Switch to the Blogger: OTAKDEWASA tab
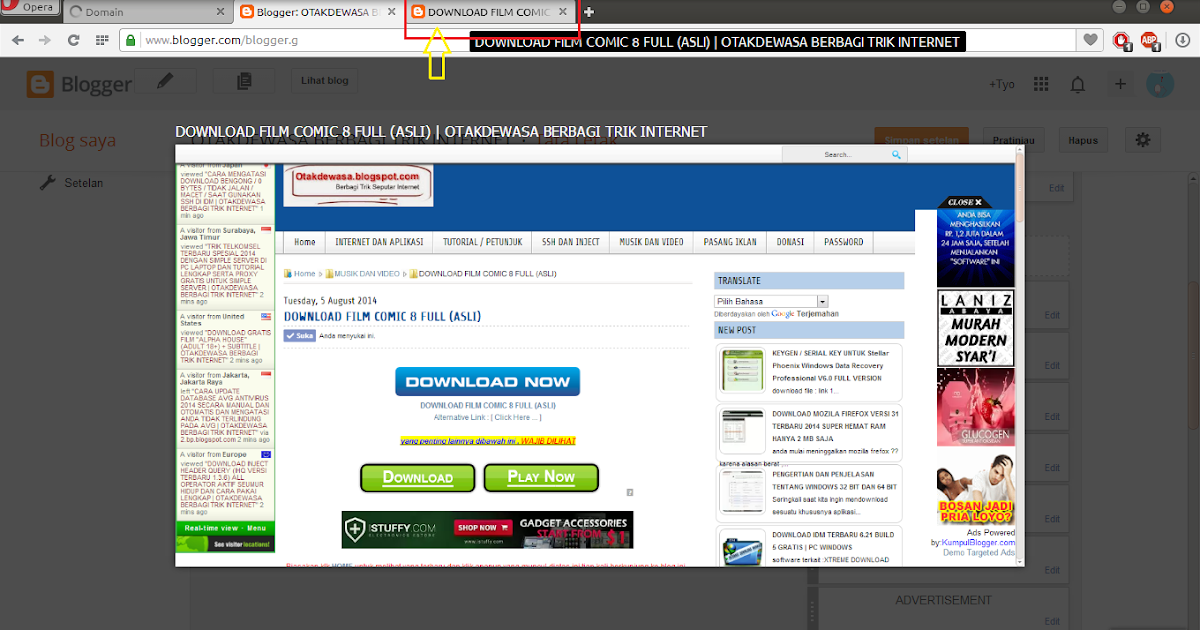 [x=317, y=12]
